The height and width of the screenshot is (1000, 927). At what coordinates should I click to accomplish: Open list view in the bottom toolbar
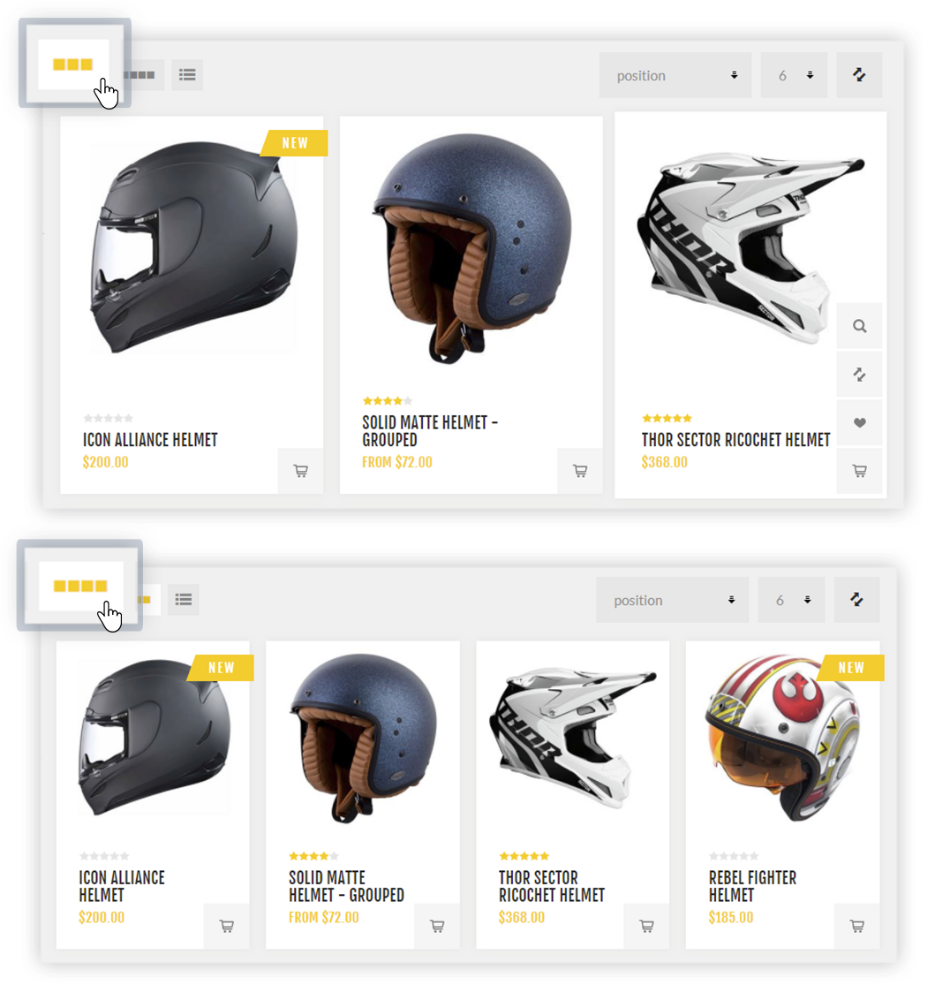[x=184, y=599]
